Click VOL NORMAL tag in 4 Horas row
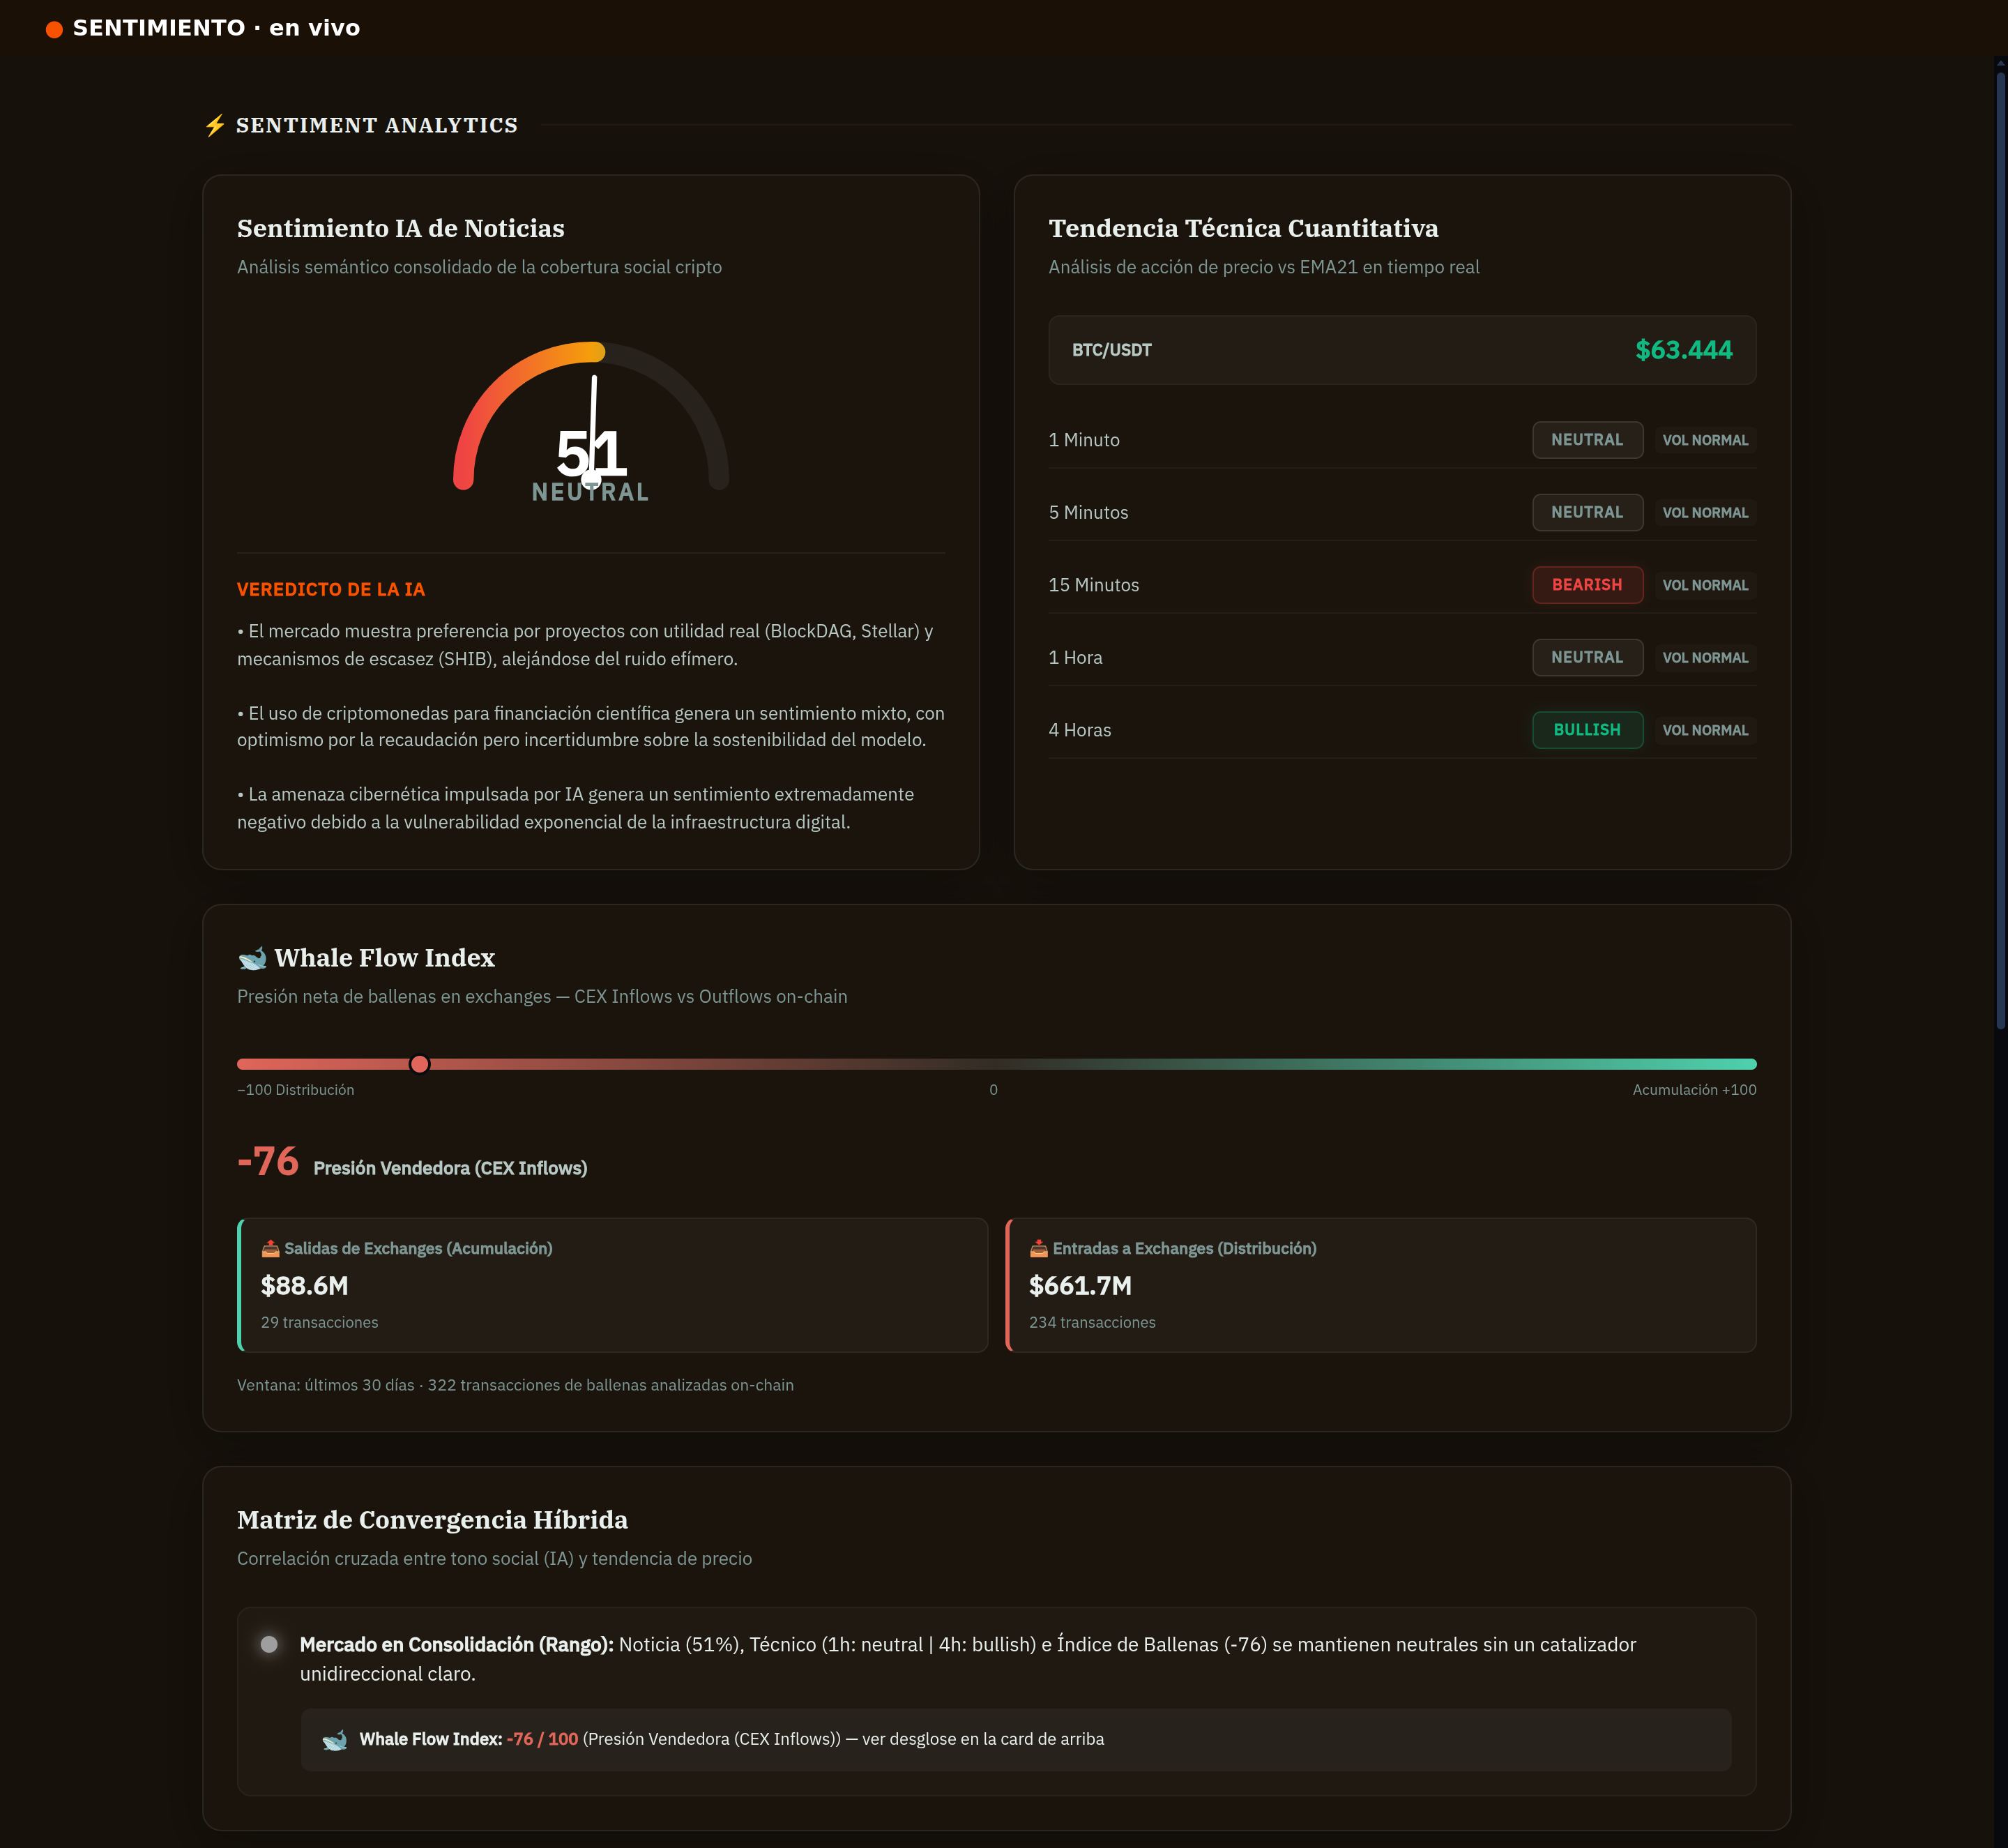2008x1848 pixels. 1705,730
